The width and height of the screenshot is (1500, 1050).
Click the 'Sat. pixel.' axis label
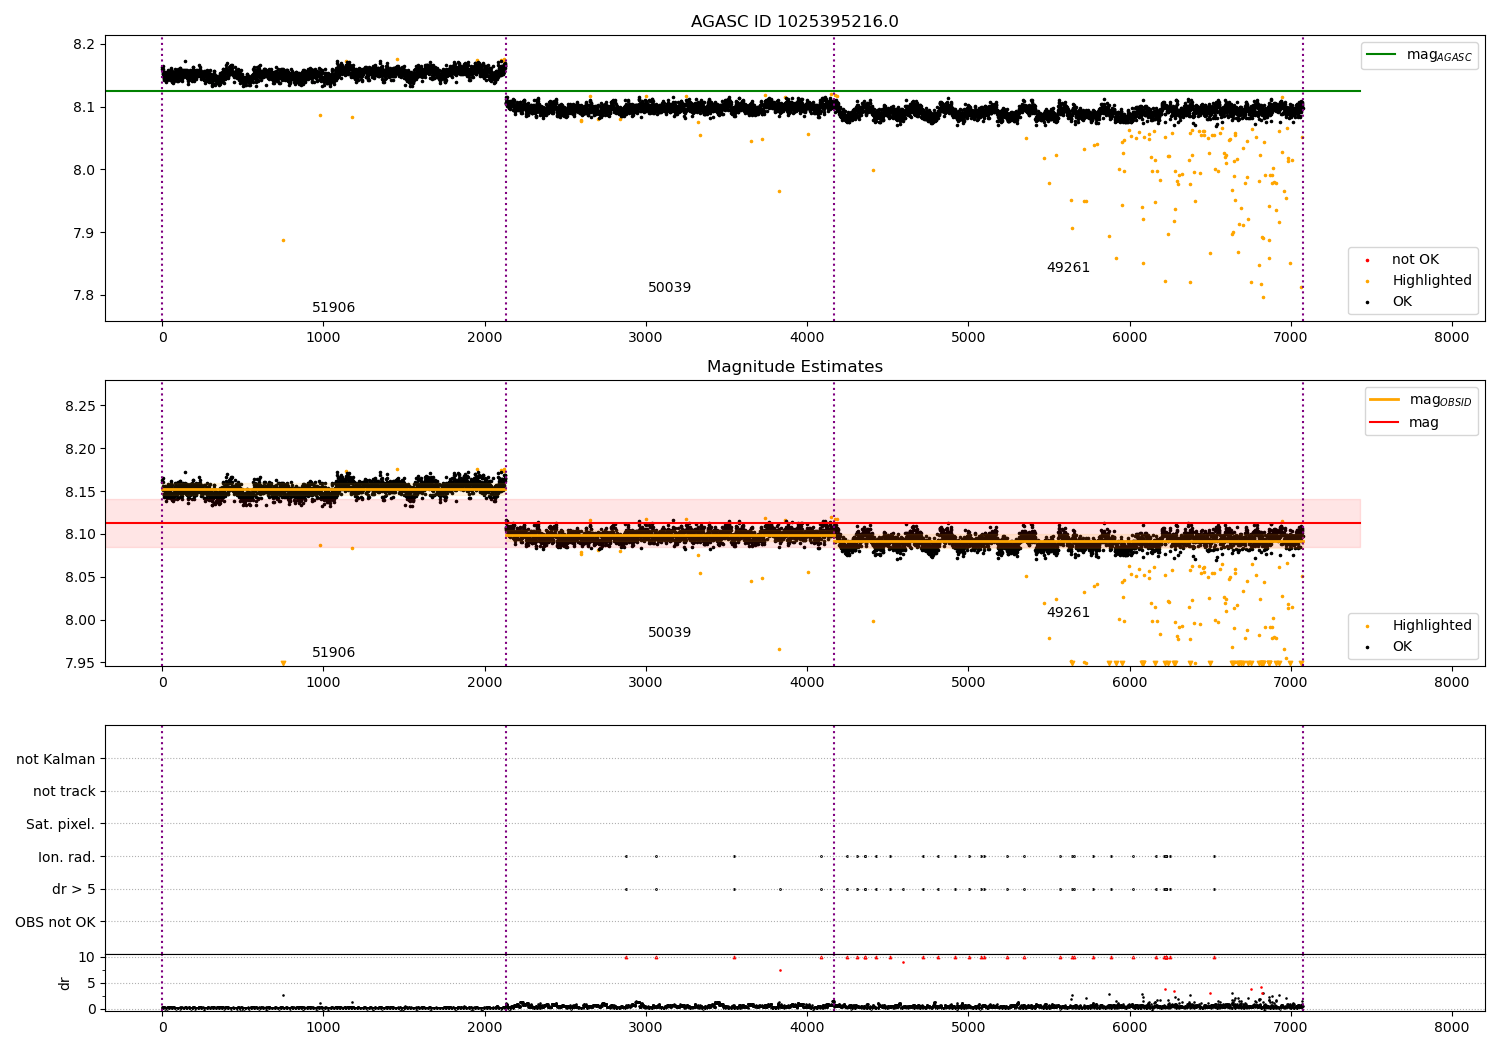click(x=61, y=825)
